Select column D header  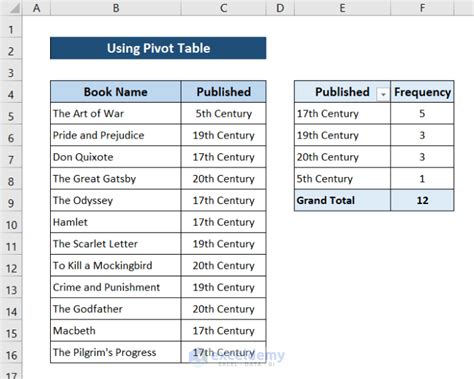280,8
